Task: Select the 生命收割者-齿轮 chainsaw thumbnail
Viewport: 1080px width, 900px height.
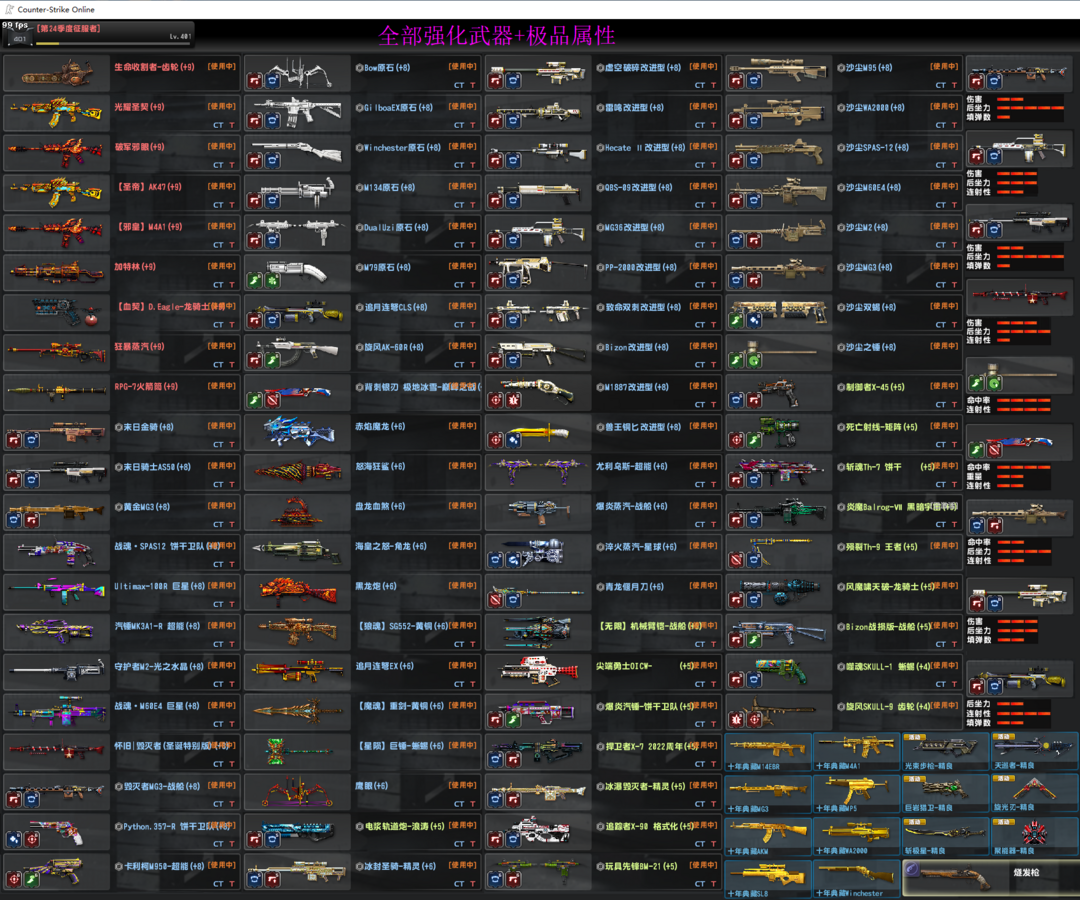Action: click(x=56, y=73)
